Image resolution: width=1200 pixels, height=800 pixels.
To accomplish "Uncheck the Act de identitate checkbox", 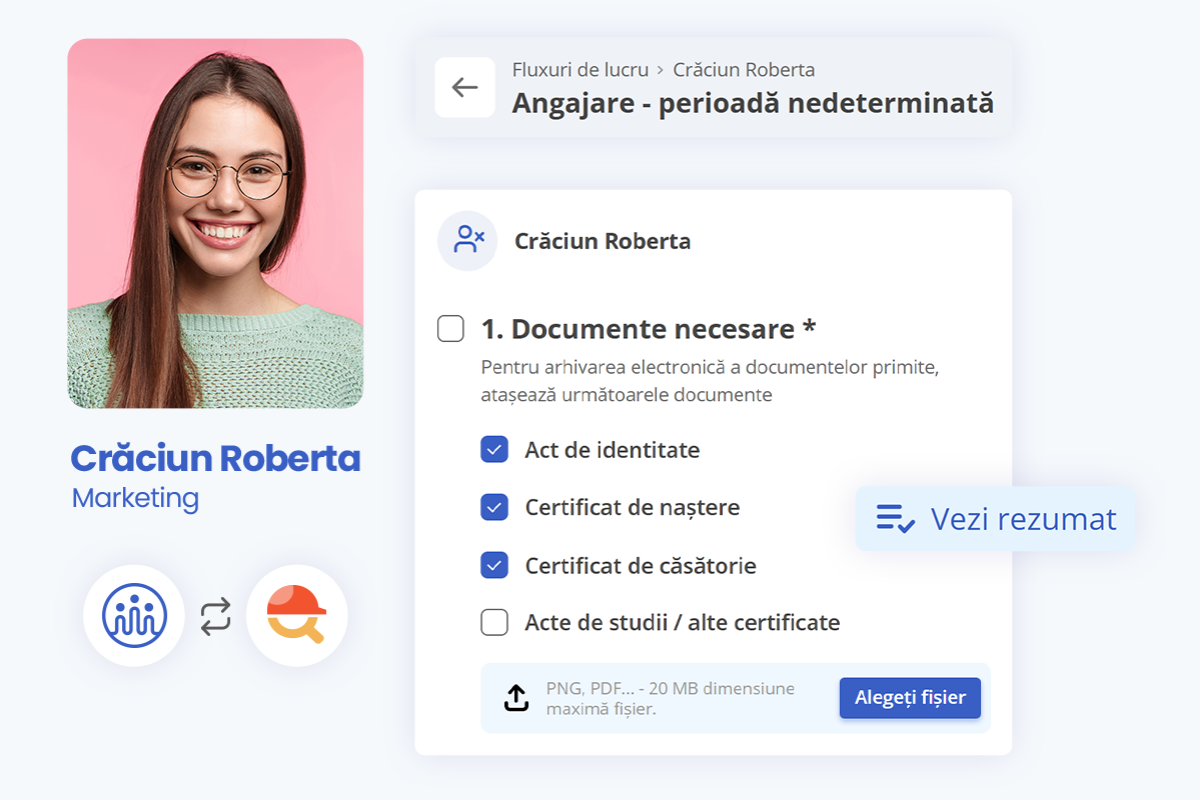I will tap(495, 449).
